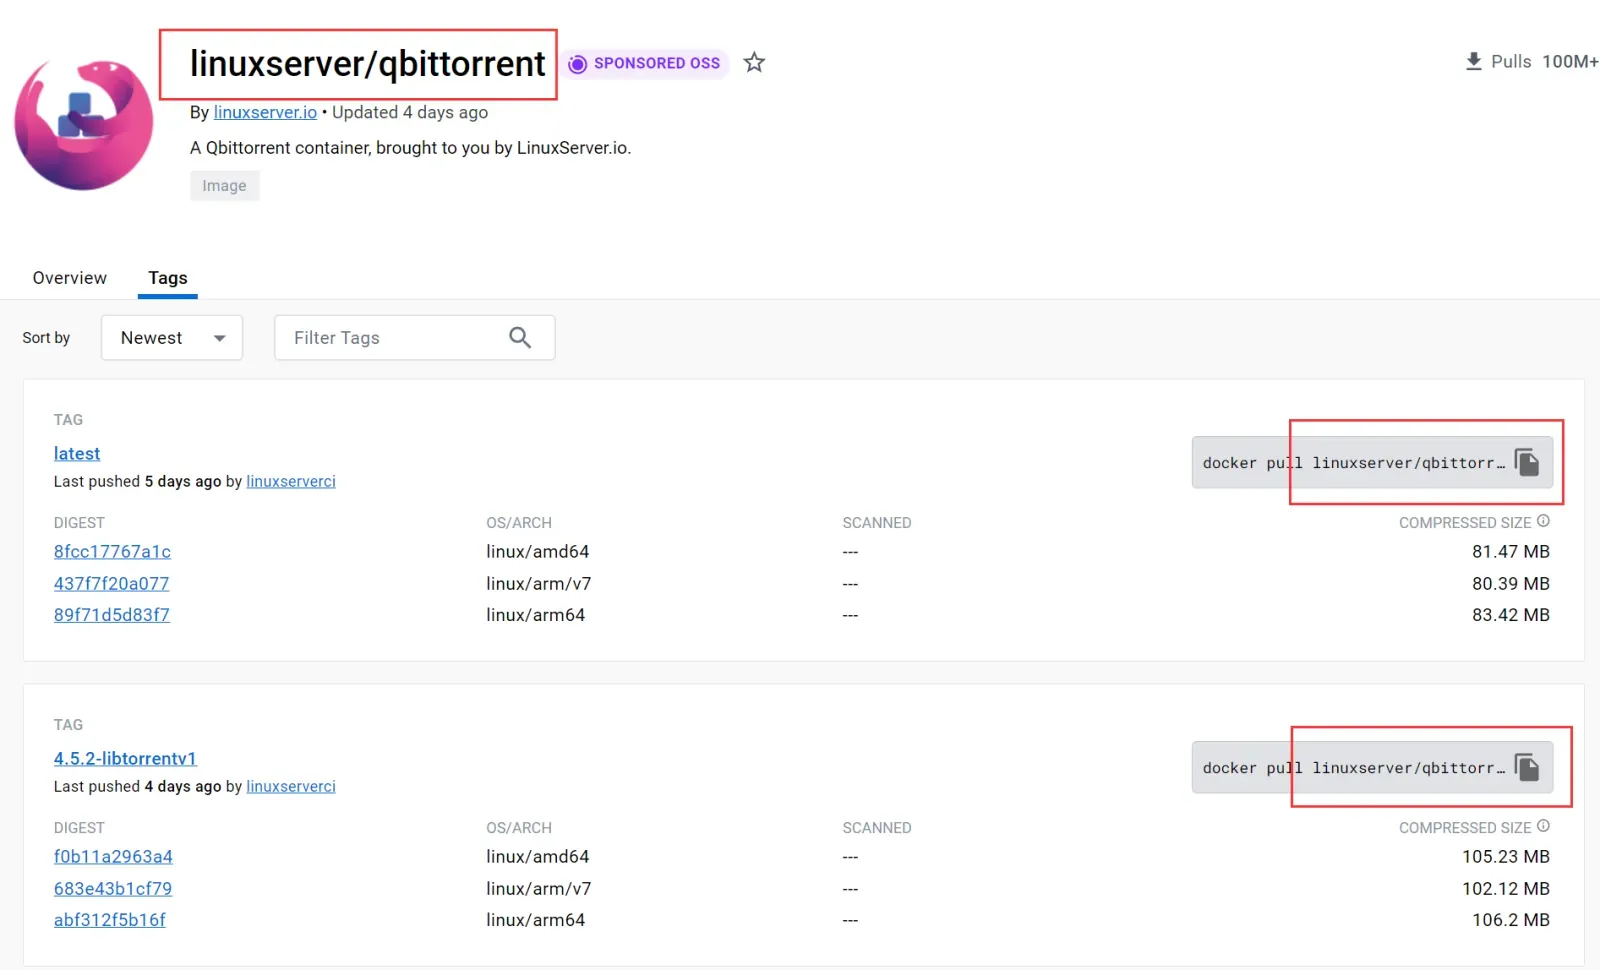Open the 4.5.2-libtorrentv1 tag link
The width and height of the screenshot is (1600, 970).
pos(125,758)
